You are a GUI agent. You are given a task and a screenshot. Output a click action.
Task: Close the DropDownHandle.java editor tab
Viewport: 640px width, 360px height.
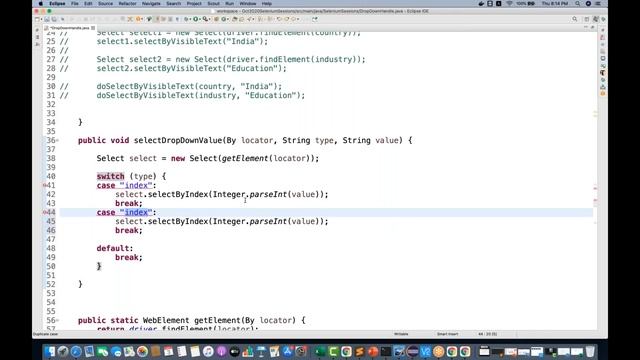click(93, 28)
